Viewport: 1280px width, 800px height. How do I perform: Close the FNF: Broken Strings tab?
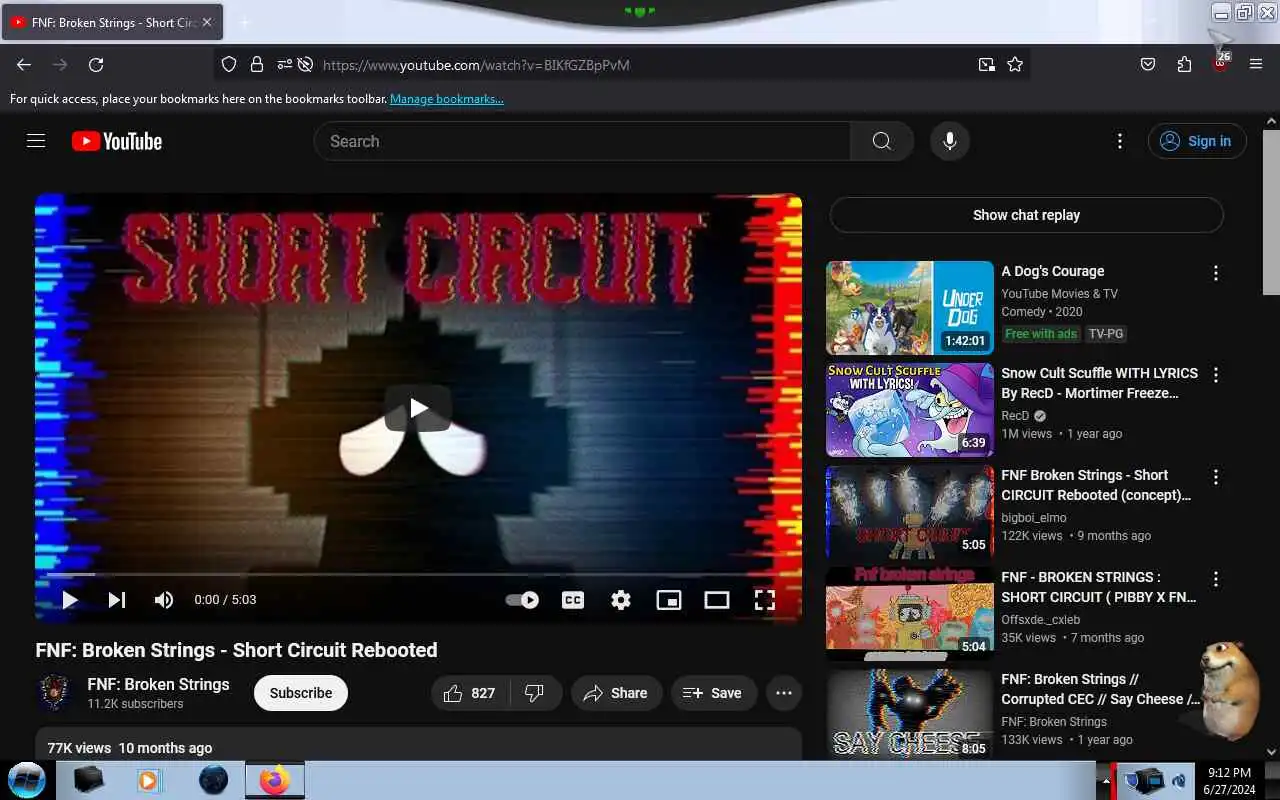click(207, 22)
